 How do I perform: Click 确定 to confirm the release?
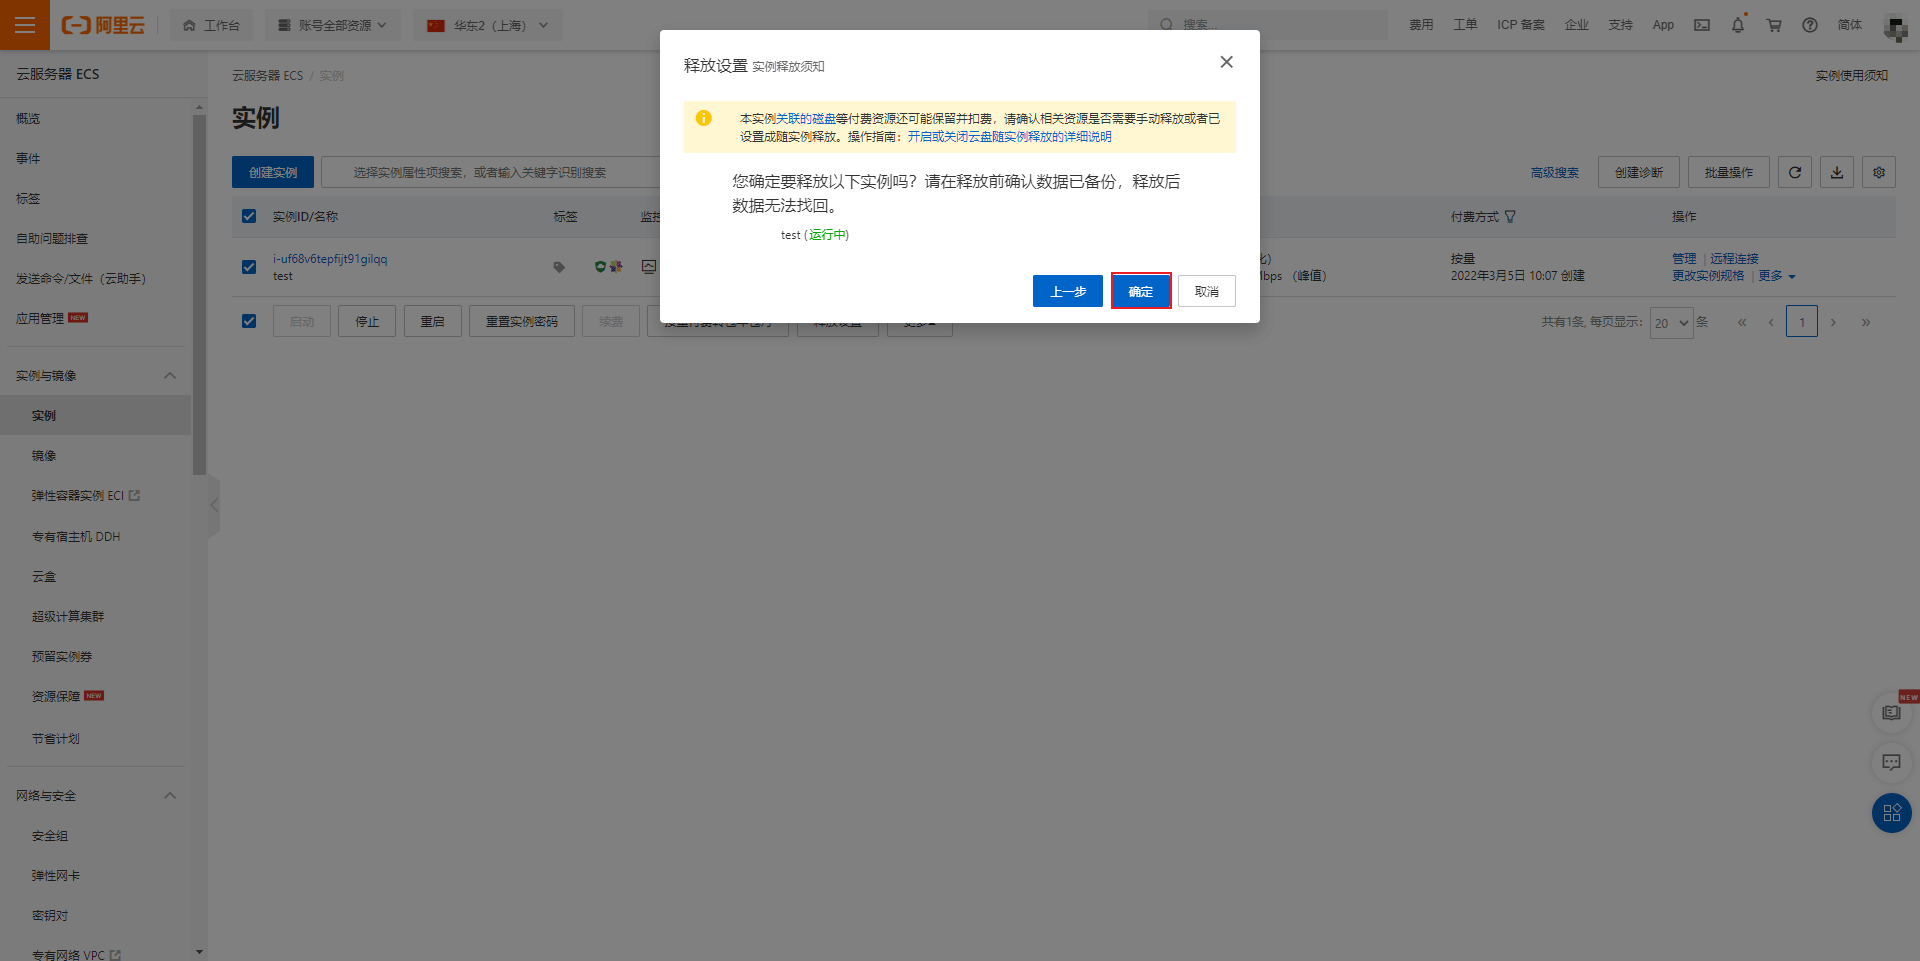(1141, 291)
